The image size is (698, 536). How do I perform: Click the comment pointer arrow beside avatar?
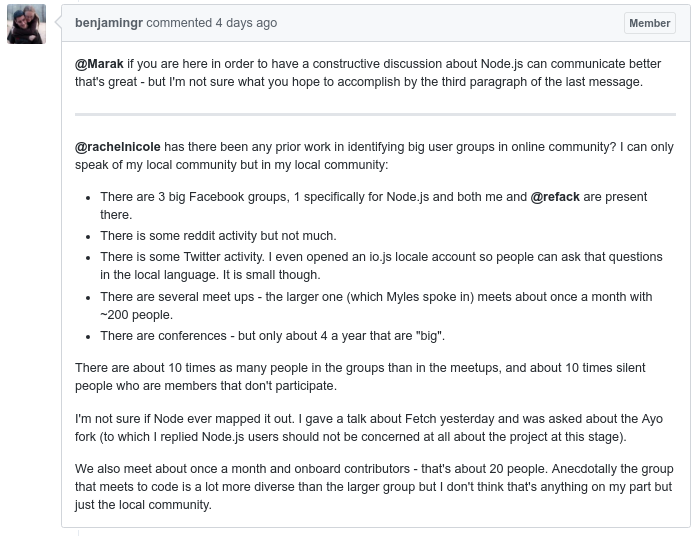pos(58,21)
